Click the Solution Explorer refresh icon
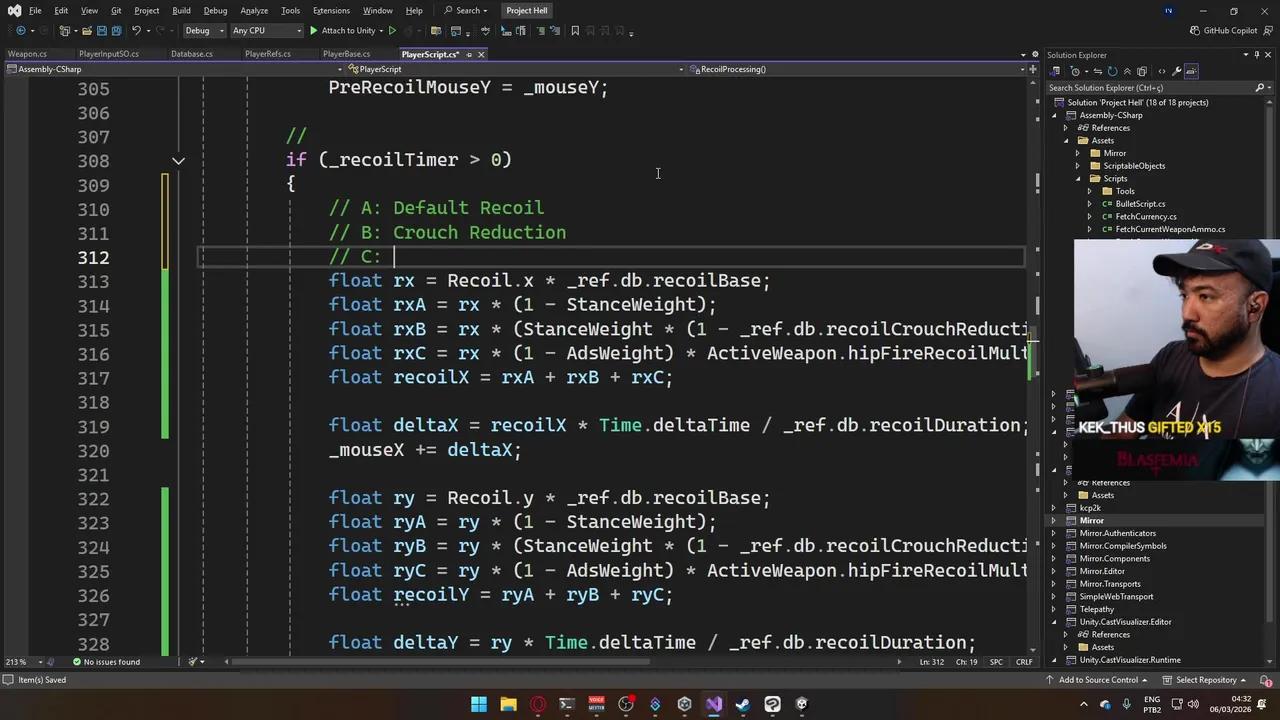 tap(1113, 71)
